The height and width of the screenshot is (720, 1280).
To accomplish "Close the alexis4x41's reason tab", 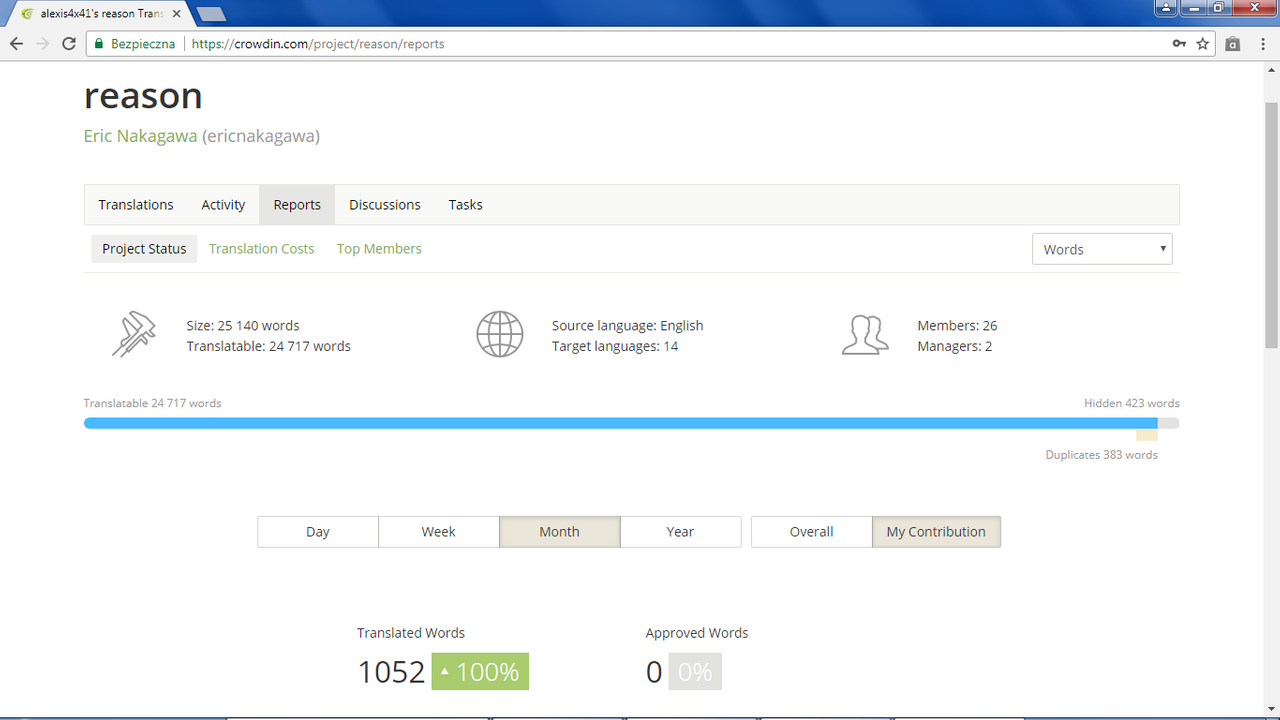I will pyautogui.click(x=178, y=14).
